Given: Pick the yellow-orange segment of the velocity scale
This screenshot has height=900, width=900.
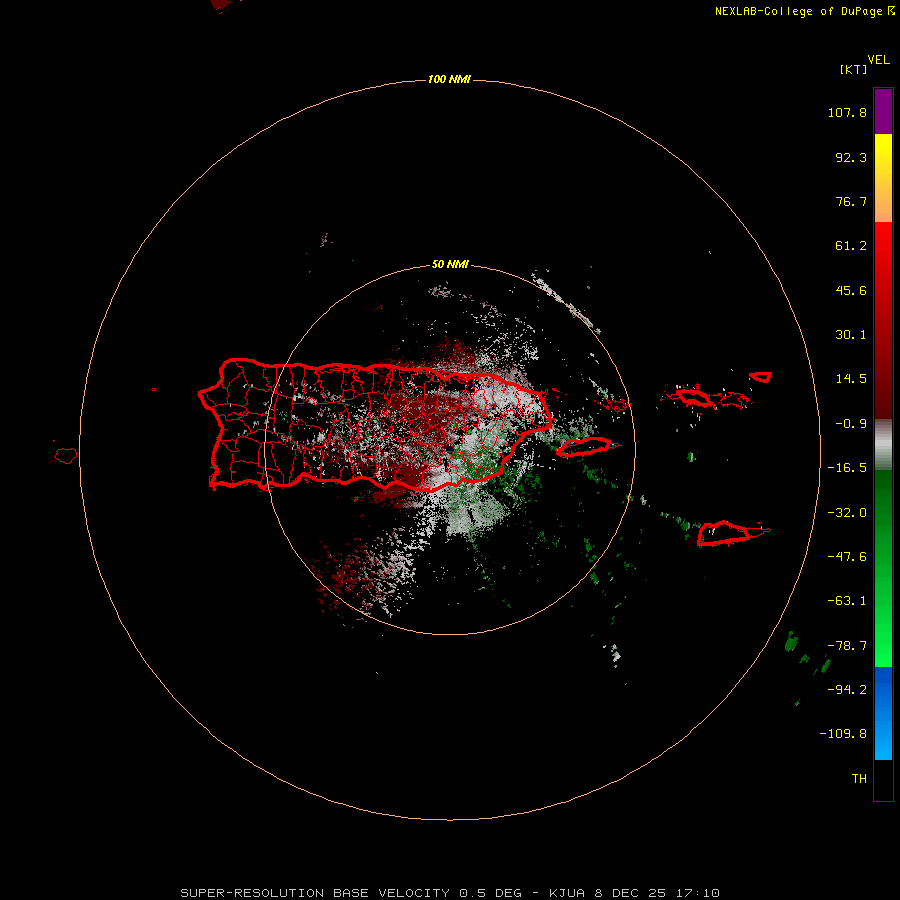Looking at the screenshot, I should [883, 178].
